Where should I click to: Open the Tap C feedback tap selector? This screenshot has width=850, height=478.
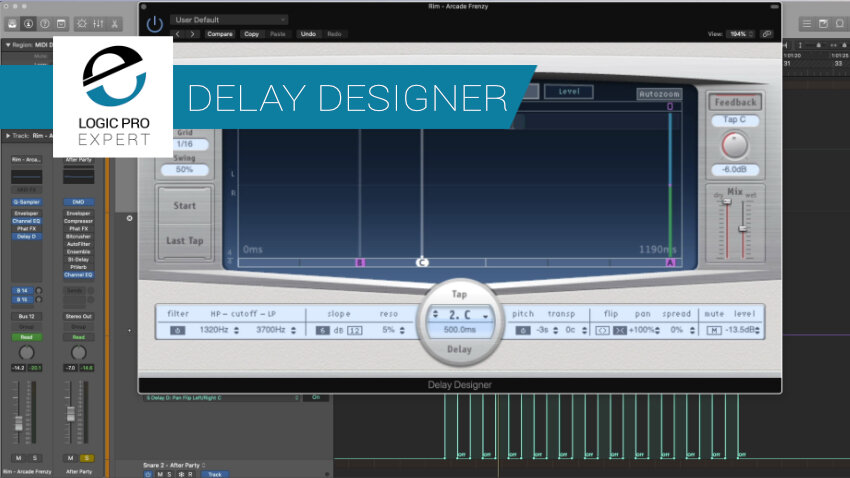tap(735, 120)
